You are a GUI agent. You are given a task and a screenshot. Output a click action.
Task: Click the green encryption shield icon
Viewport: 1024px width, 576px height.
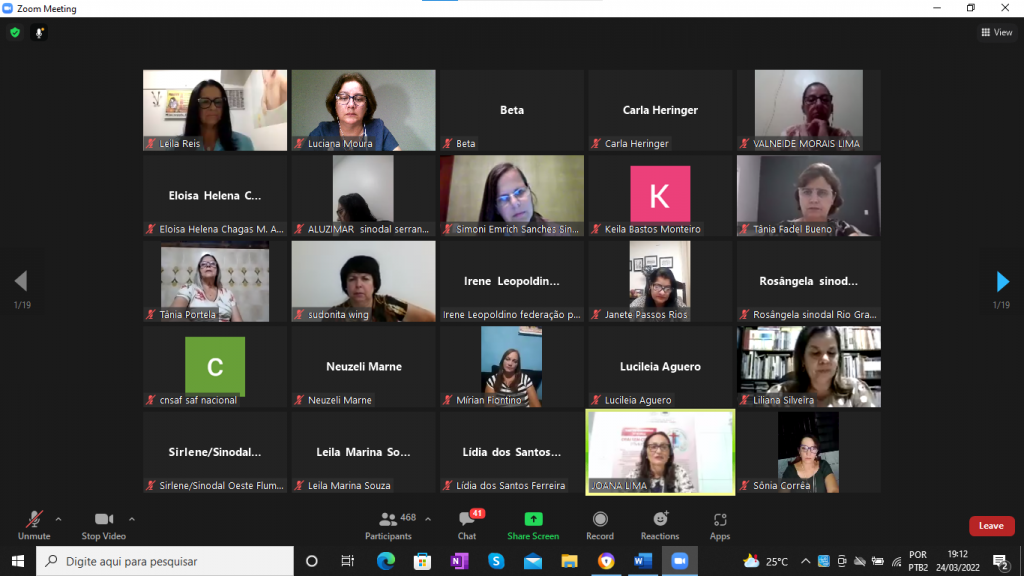click(x=15, y=33)
